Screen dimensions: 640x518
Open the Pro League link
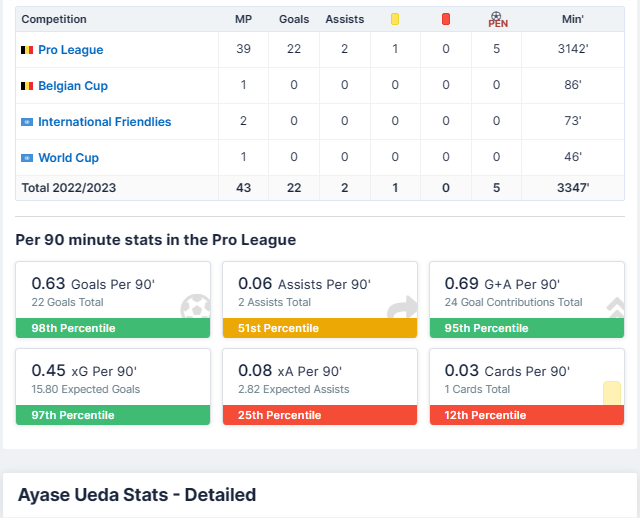(71, 50)
